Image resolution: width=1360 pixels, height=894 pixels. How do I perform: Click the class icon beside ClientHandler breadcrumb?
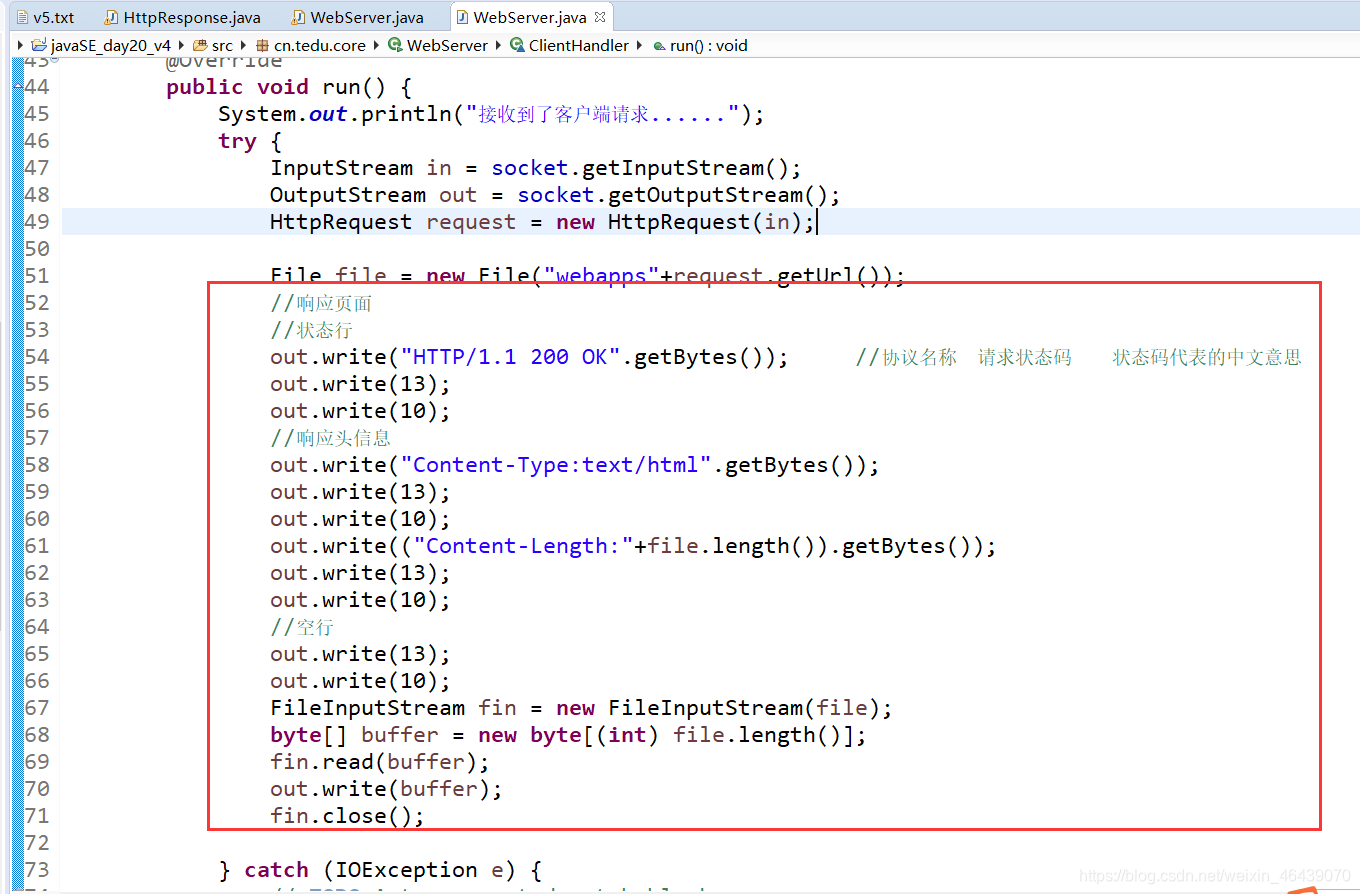tap(517, 45)
